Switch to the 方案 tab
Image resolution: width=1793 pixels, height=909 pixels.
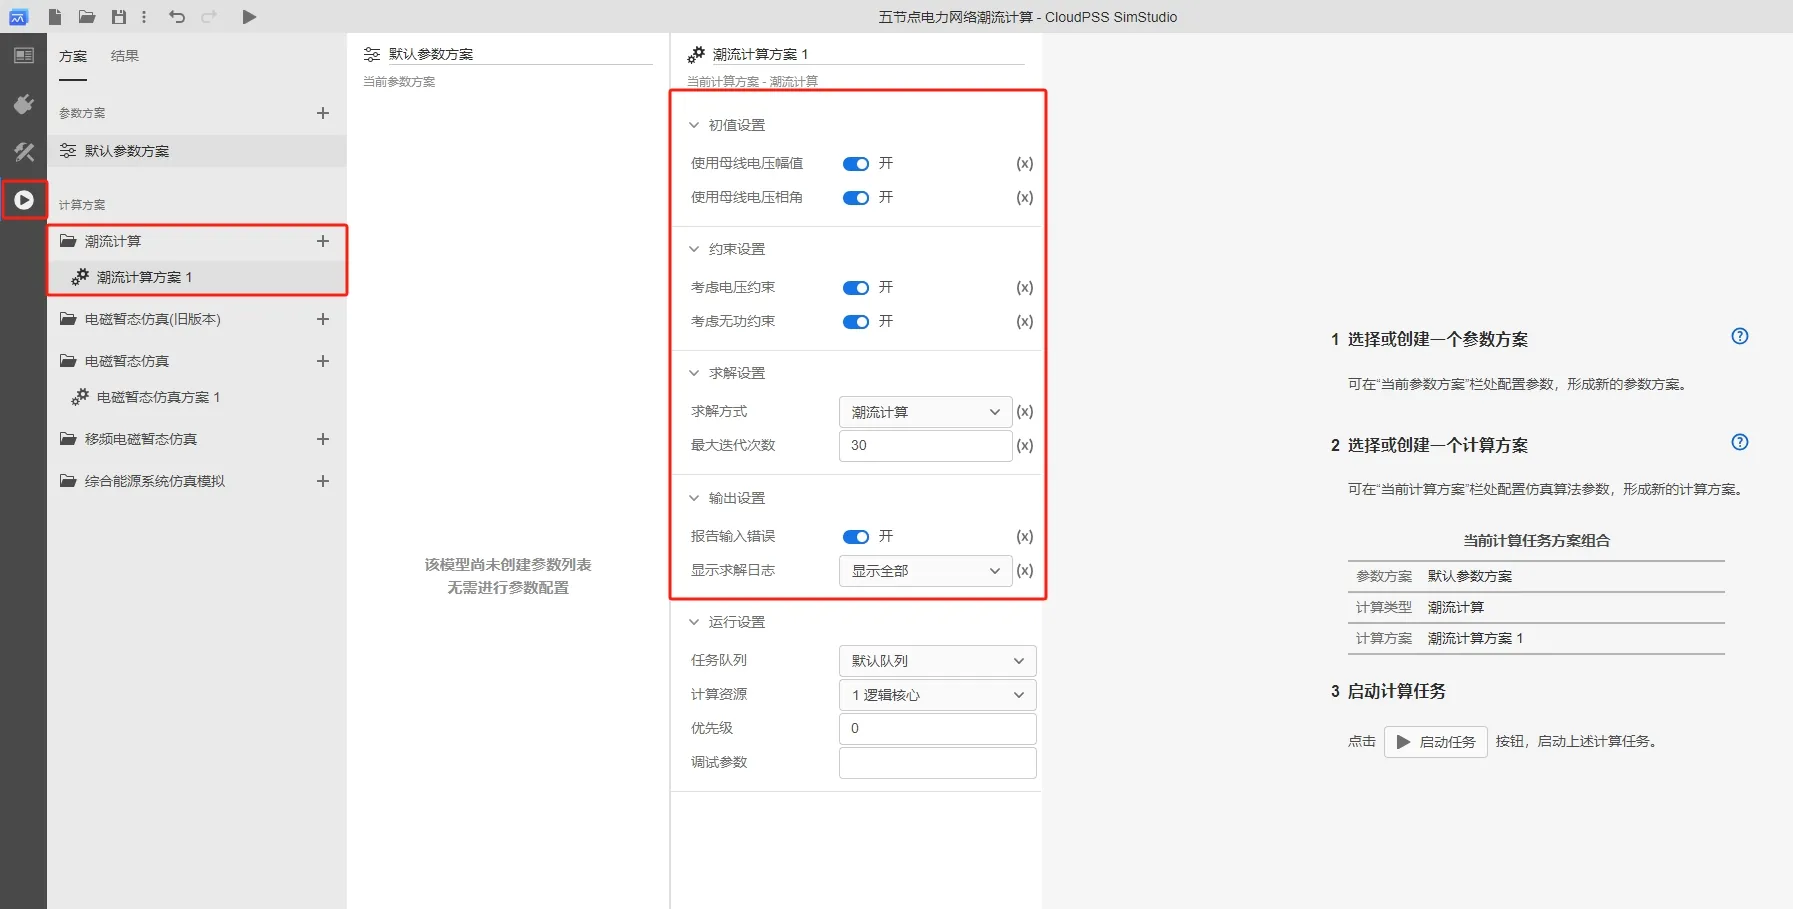(x=73, y=56)
